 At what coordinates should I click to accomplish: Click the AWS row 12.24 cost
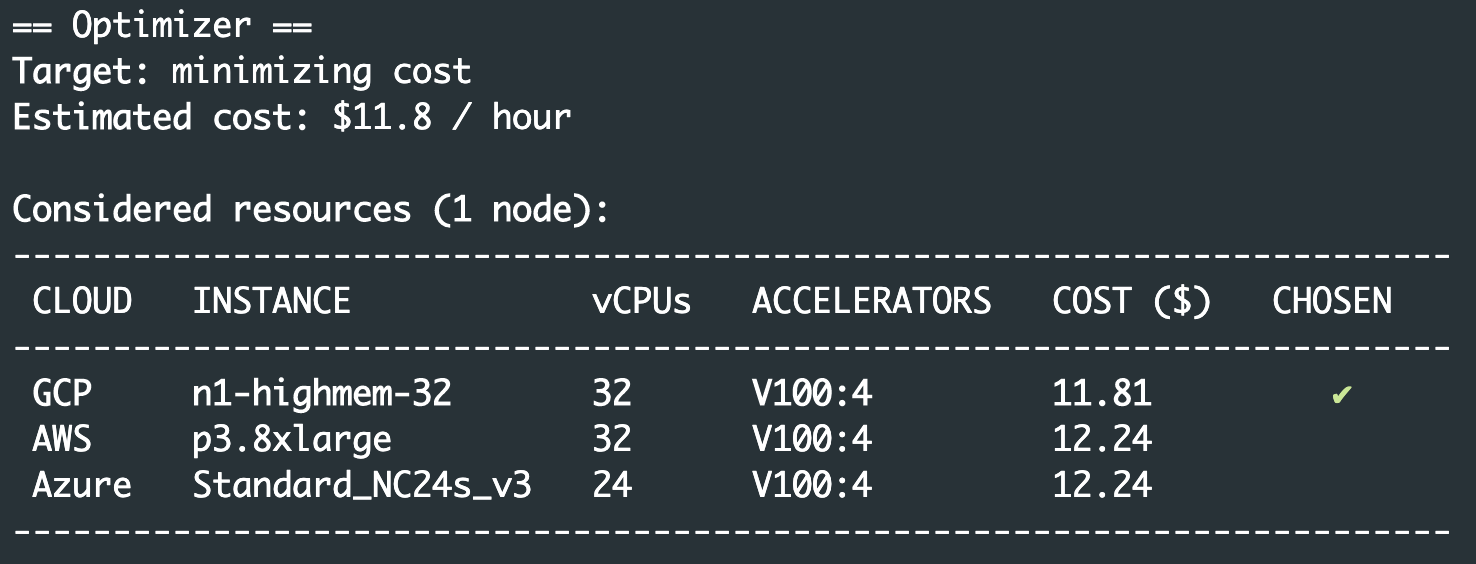pyautogui.click(x=1102, y=439)
